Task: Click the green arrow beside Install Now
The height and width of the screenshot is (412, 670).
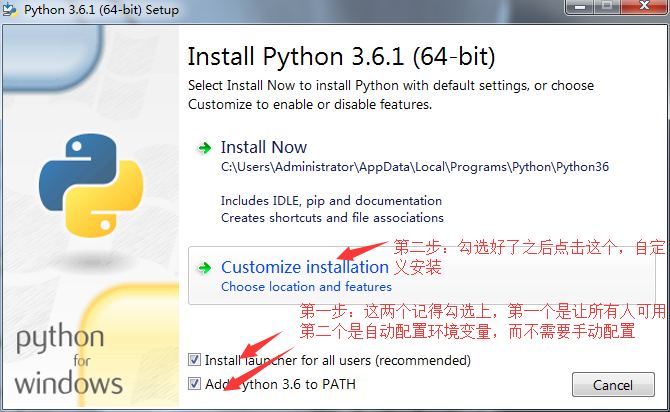Action: 205,148
